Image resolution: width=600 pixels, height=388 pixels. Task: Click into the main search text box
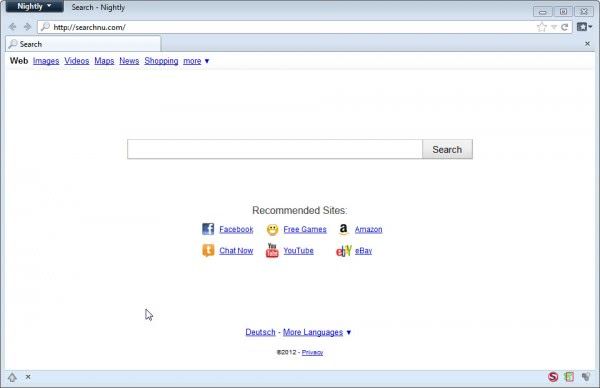[275, 149]
